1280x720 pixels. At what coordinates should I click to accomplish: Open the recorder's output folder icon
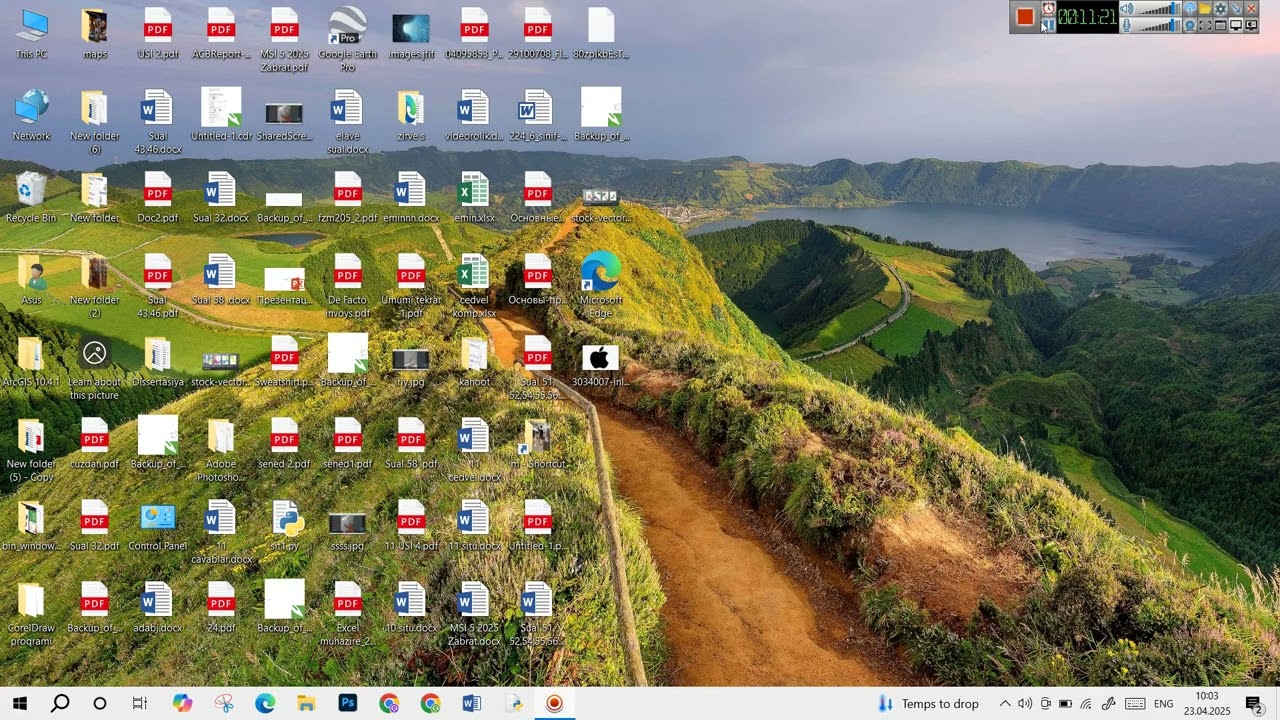pos(1205,9)
